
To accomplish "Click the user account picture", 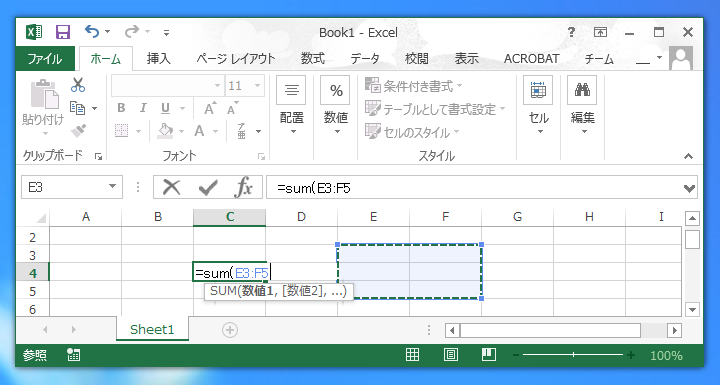I will click(x=681, y=58).
